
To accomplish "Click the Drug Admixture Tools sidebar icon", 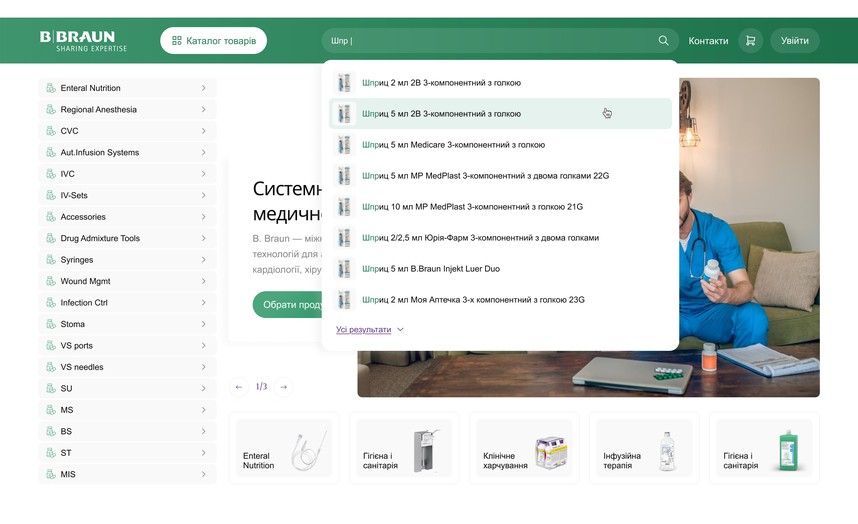I will click(x=51, y=238).
